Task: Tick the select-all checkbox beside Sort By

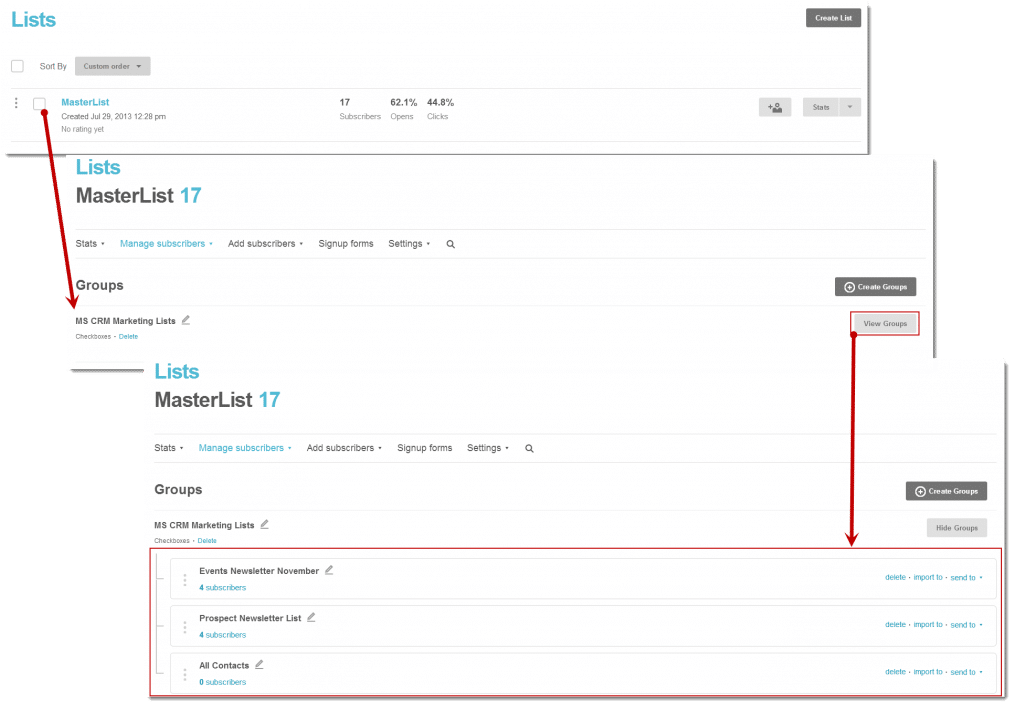Action: click(x=17, y=66)
